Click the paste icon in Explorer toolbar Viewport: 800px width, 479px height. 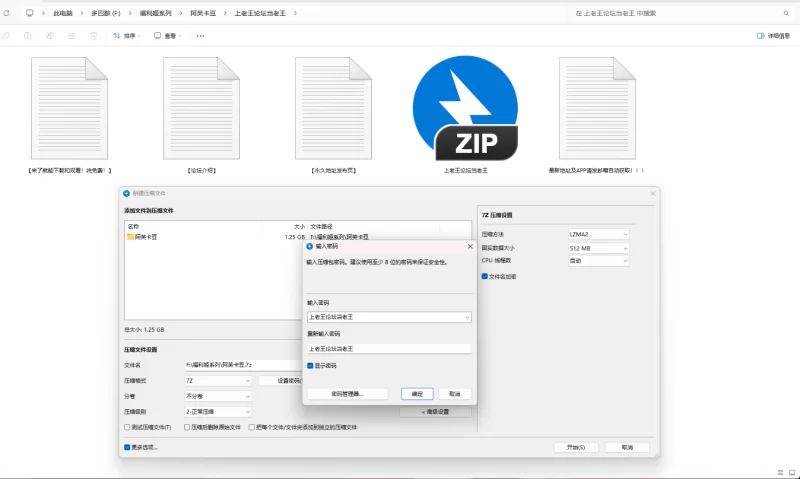[28, 36]
